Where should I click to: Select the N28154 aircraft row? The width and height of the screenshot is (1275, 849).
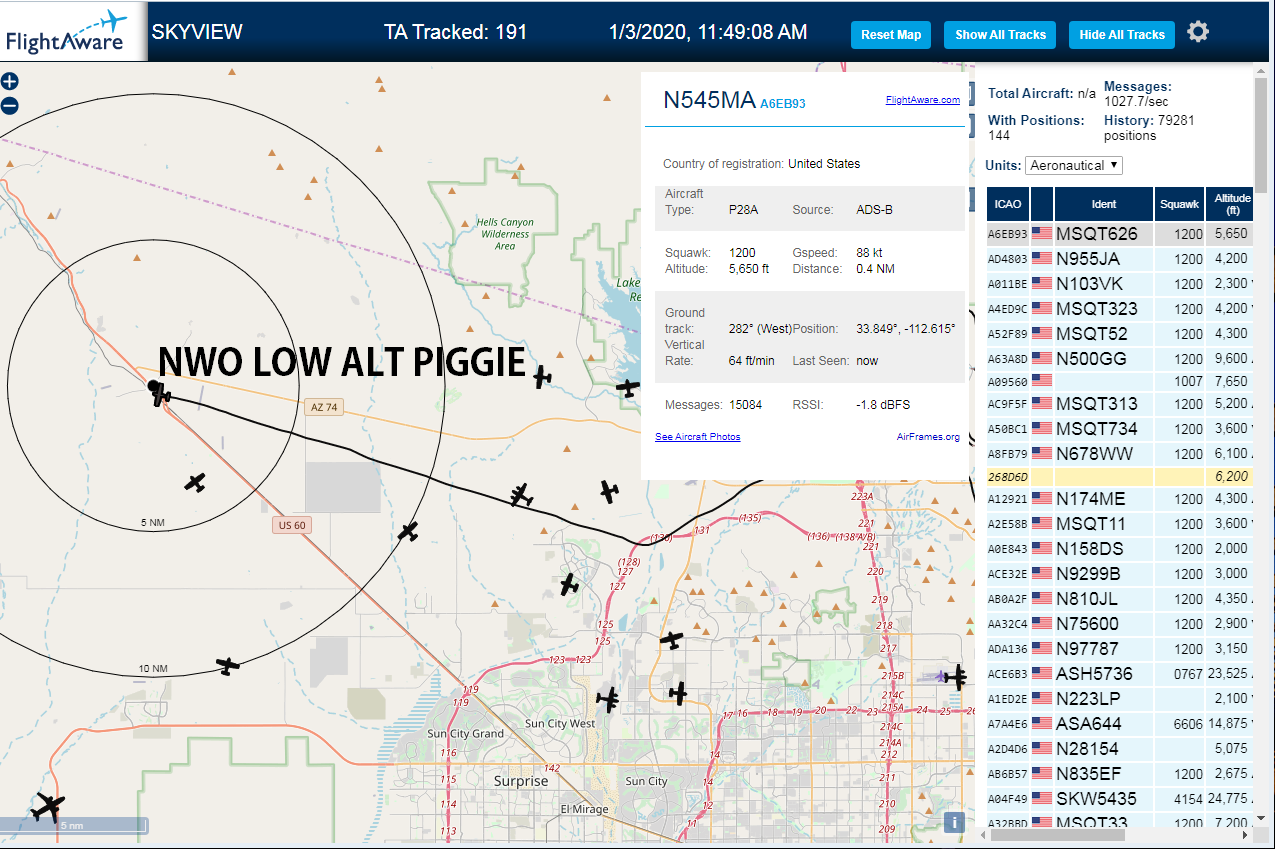[x=1120, y=749]
